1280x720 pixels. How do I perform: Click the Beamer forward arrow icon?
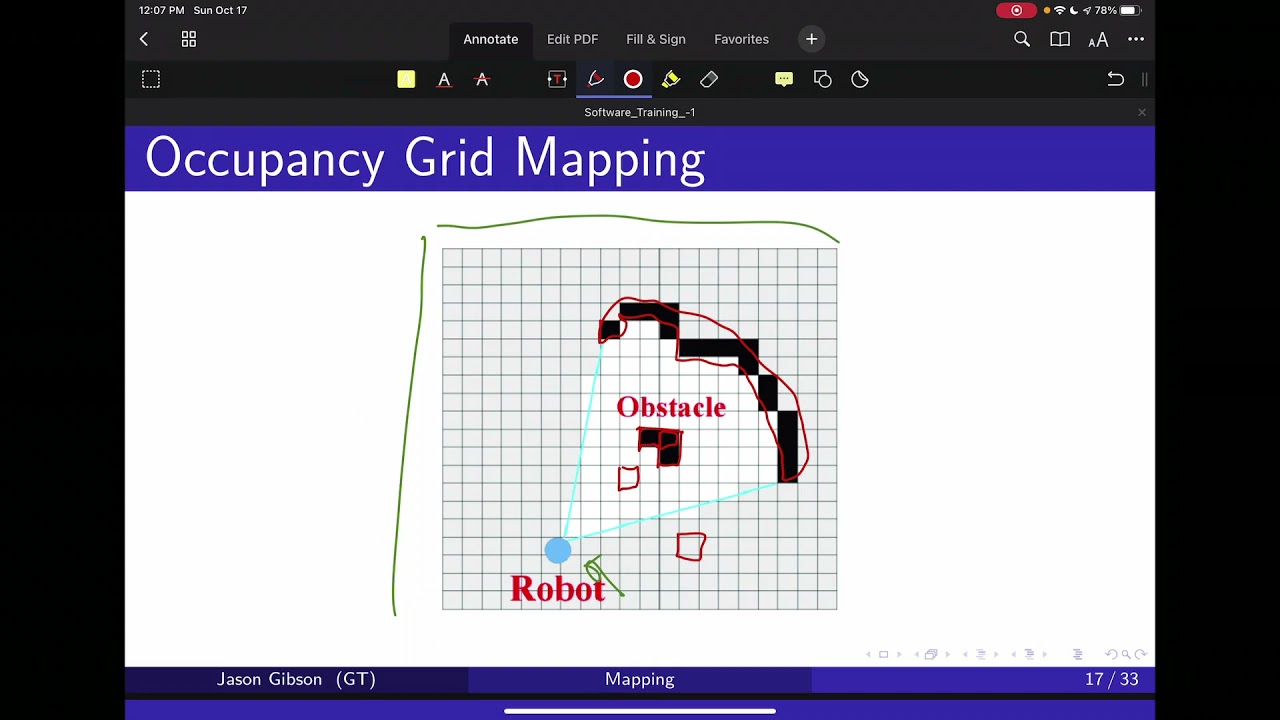point(1140,654)
